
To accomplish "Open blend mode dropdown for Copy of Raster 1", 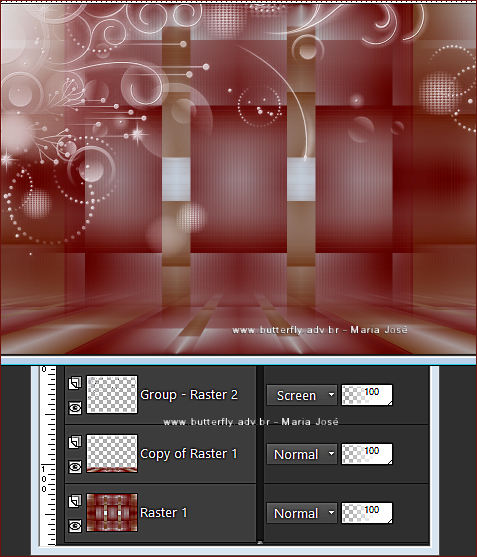I will tap(302, 454).
